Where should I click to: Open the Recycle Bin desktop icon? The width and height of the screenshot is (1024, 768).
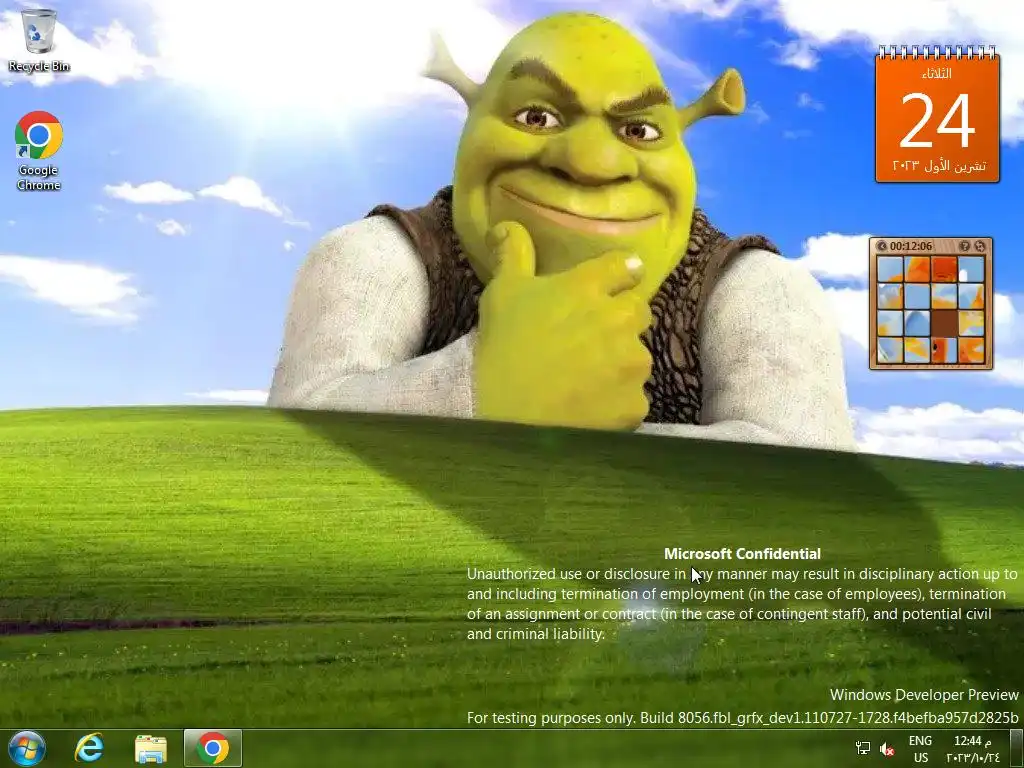[x=39, y=40]
